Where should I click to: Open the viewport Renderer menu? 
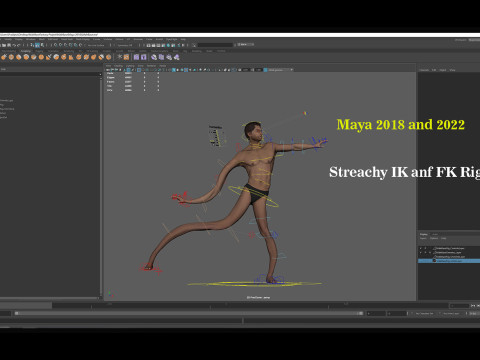(151, 66)
